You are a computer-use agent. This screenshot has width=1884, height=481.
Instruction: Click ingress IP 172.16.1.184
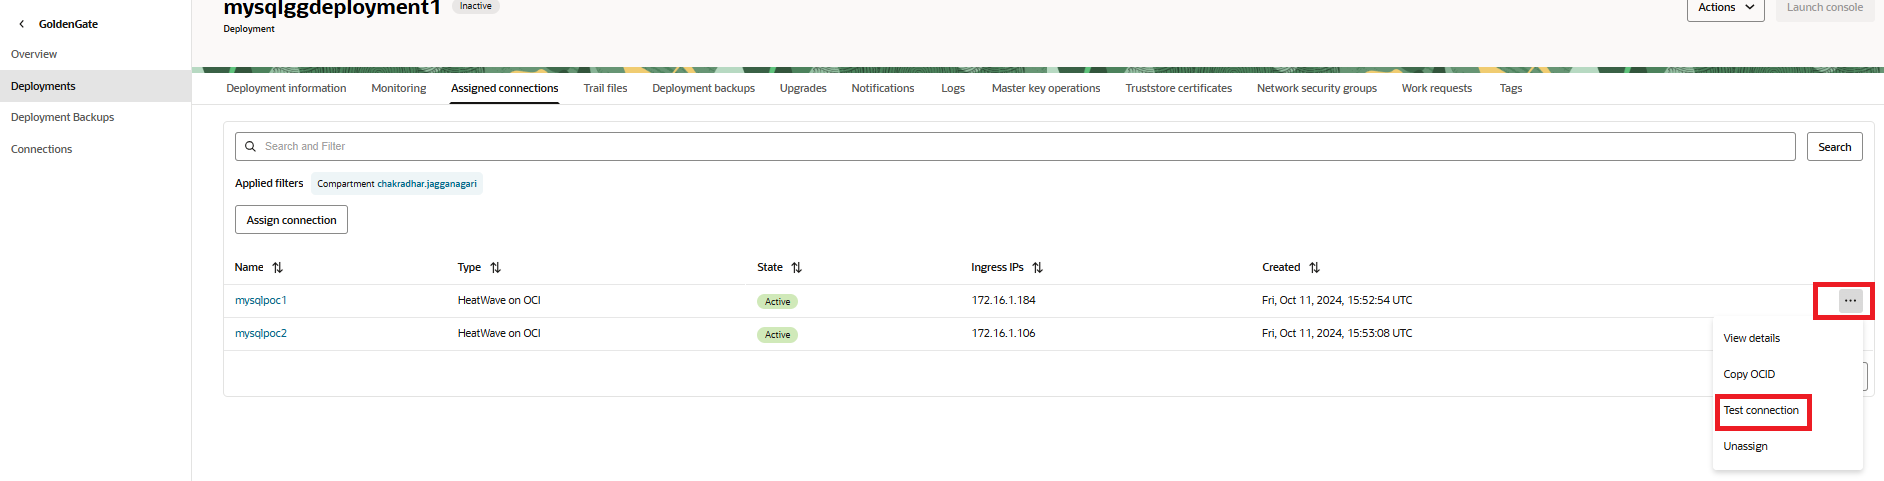pyautogui.click(x=1003, y=300)
